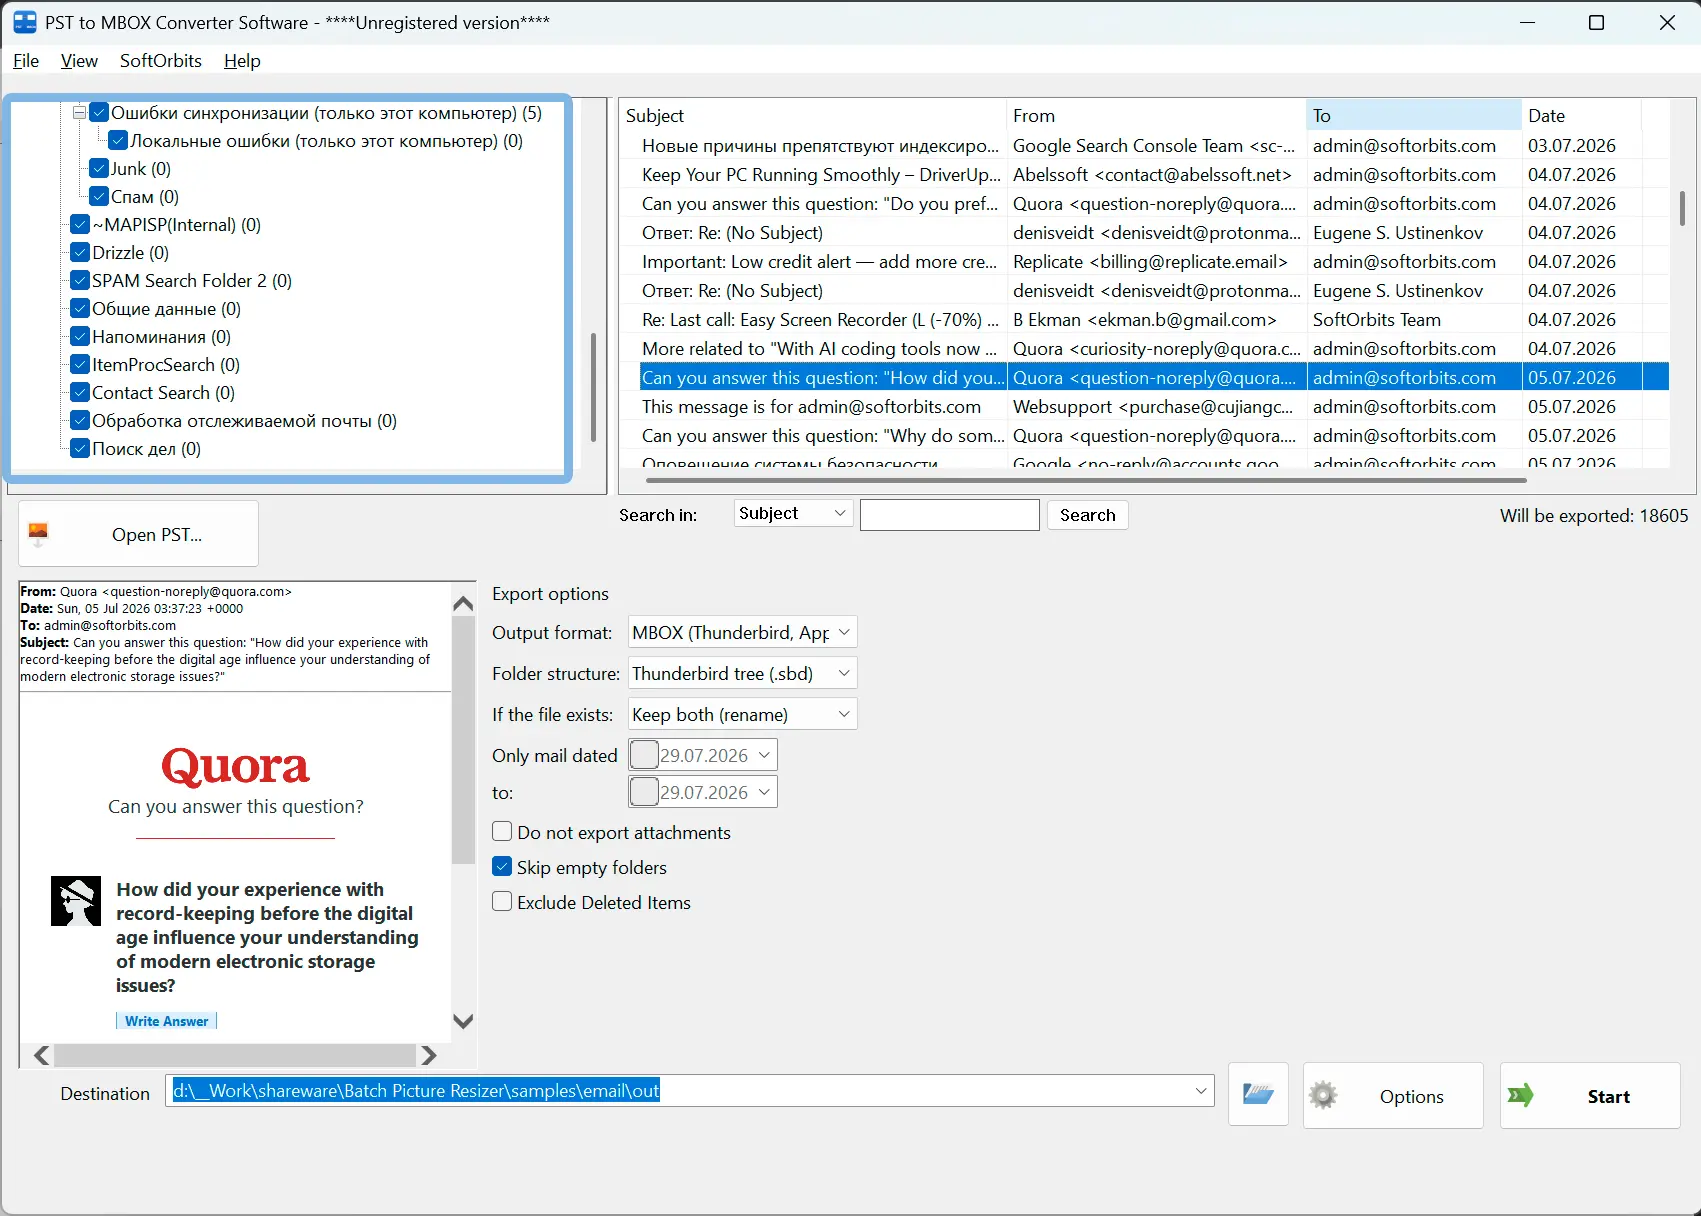Screen dimensions: 1701x1216
Task: Toggle the Drizzle folder checkbox
Action: (80, 253)
